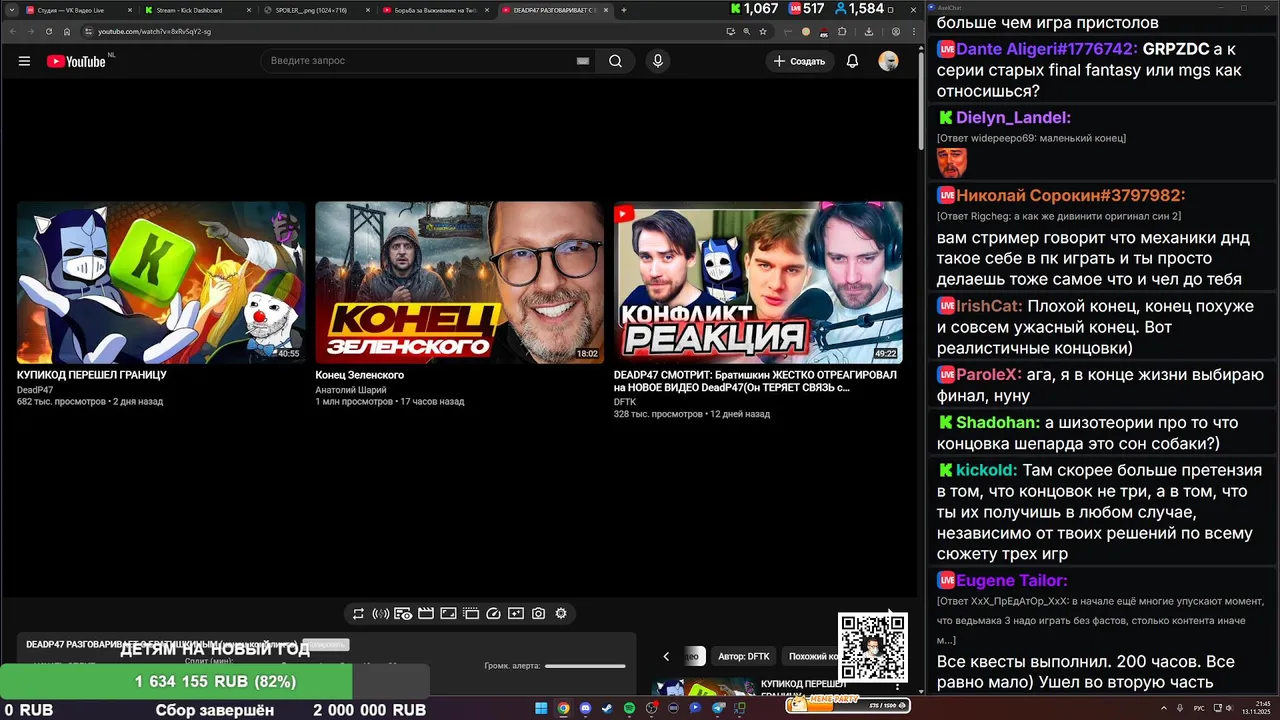The width and height of the screenshot is (1280, 720).
Task: Click the РУС keyboard language indicator
Action: [1199, 709]
